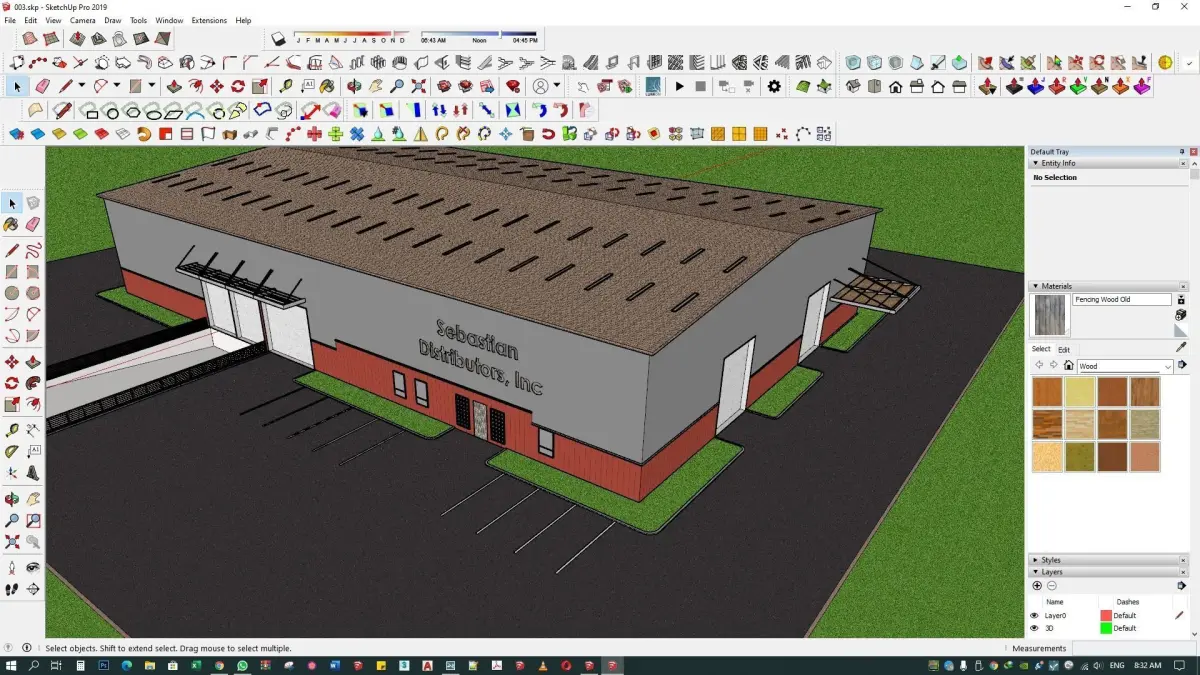Select the Move tool in top toolbar

(217, 86)
